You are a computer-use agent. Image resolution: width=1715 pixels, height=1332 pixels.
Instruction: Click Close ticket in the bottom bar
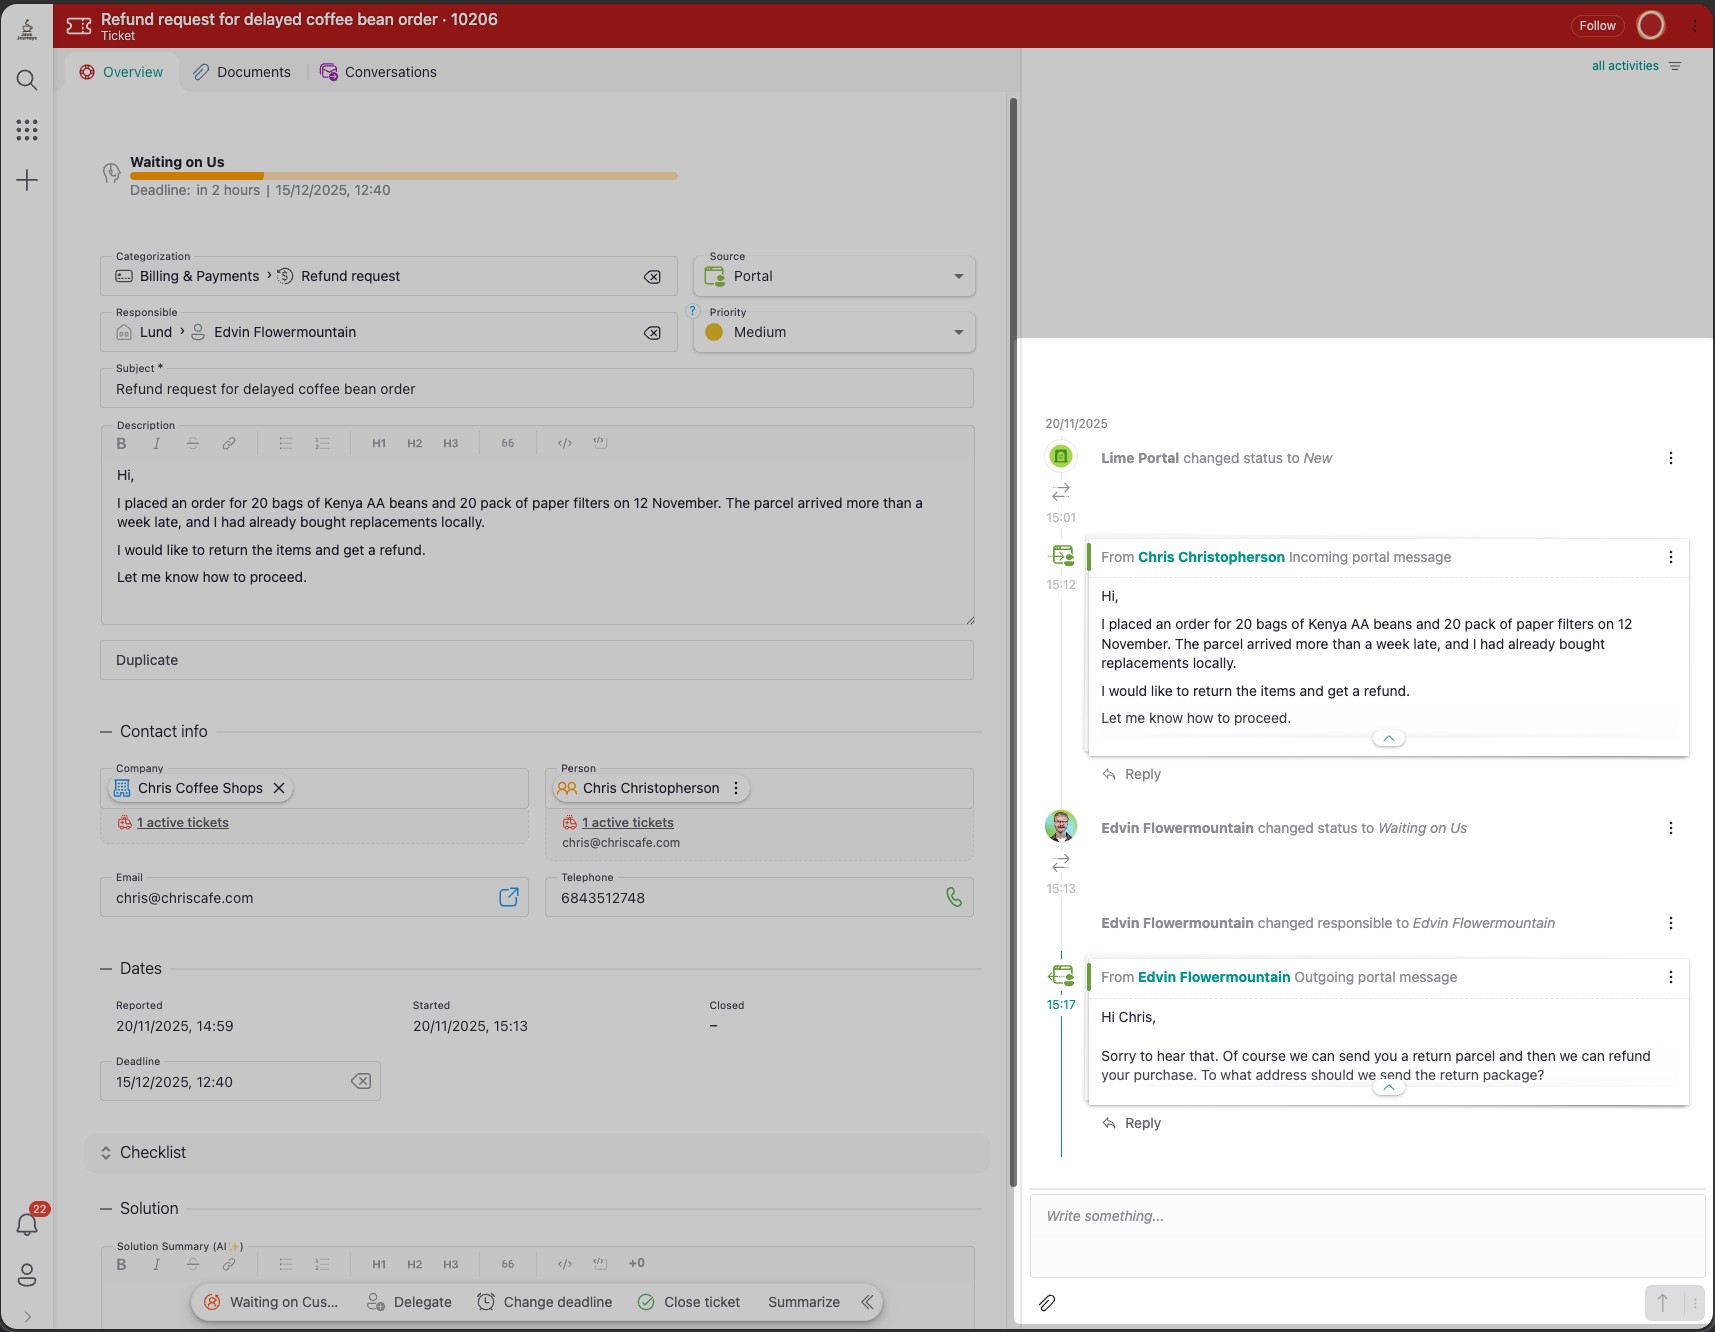(701, 1302)
